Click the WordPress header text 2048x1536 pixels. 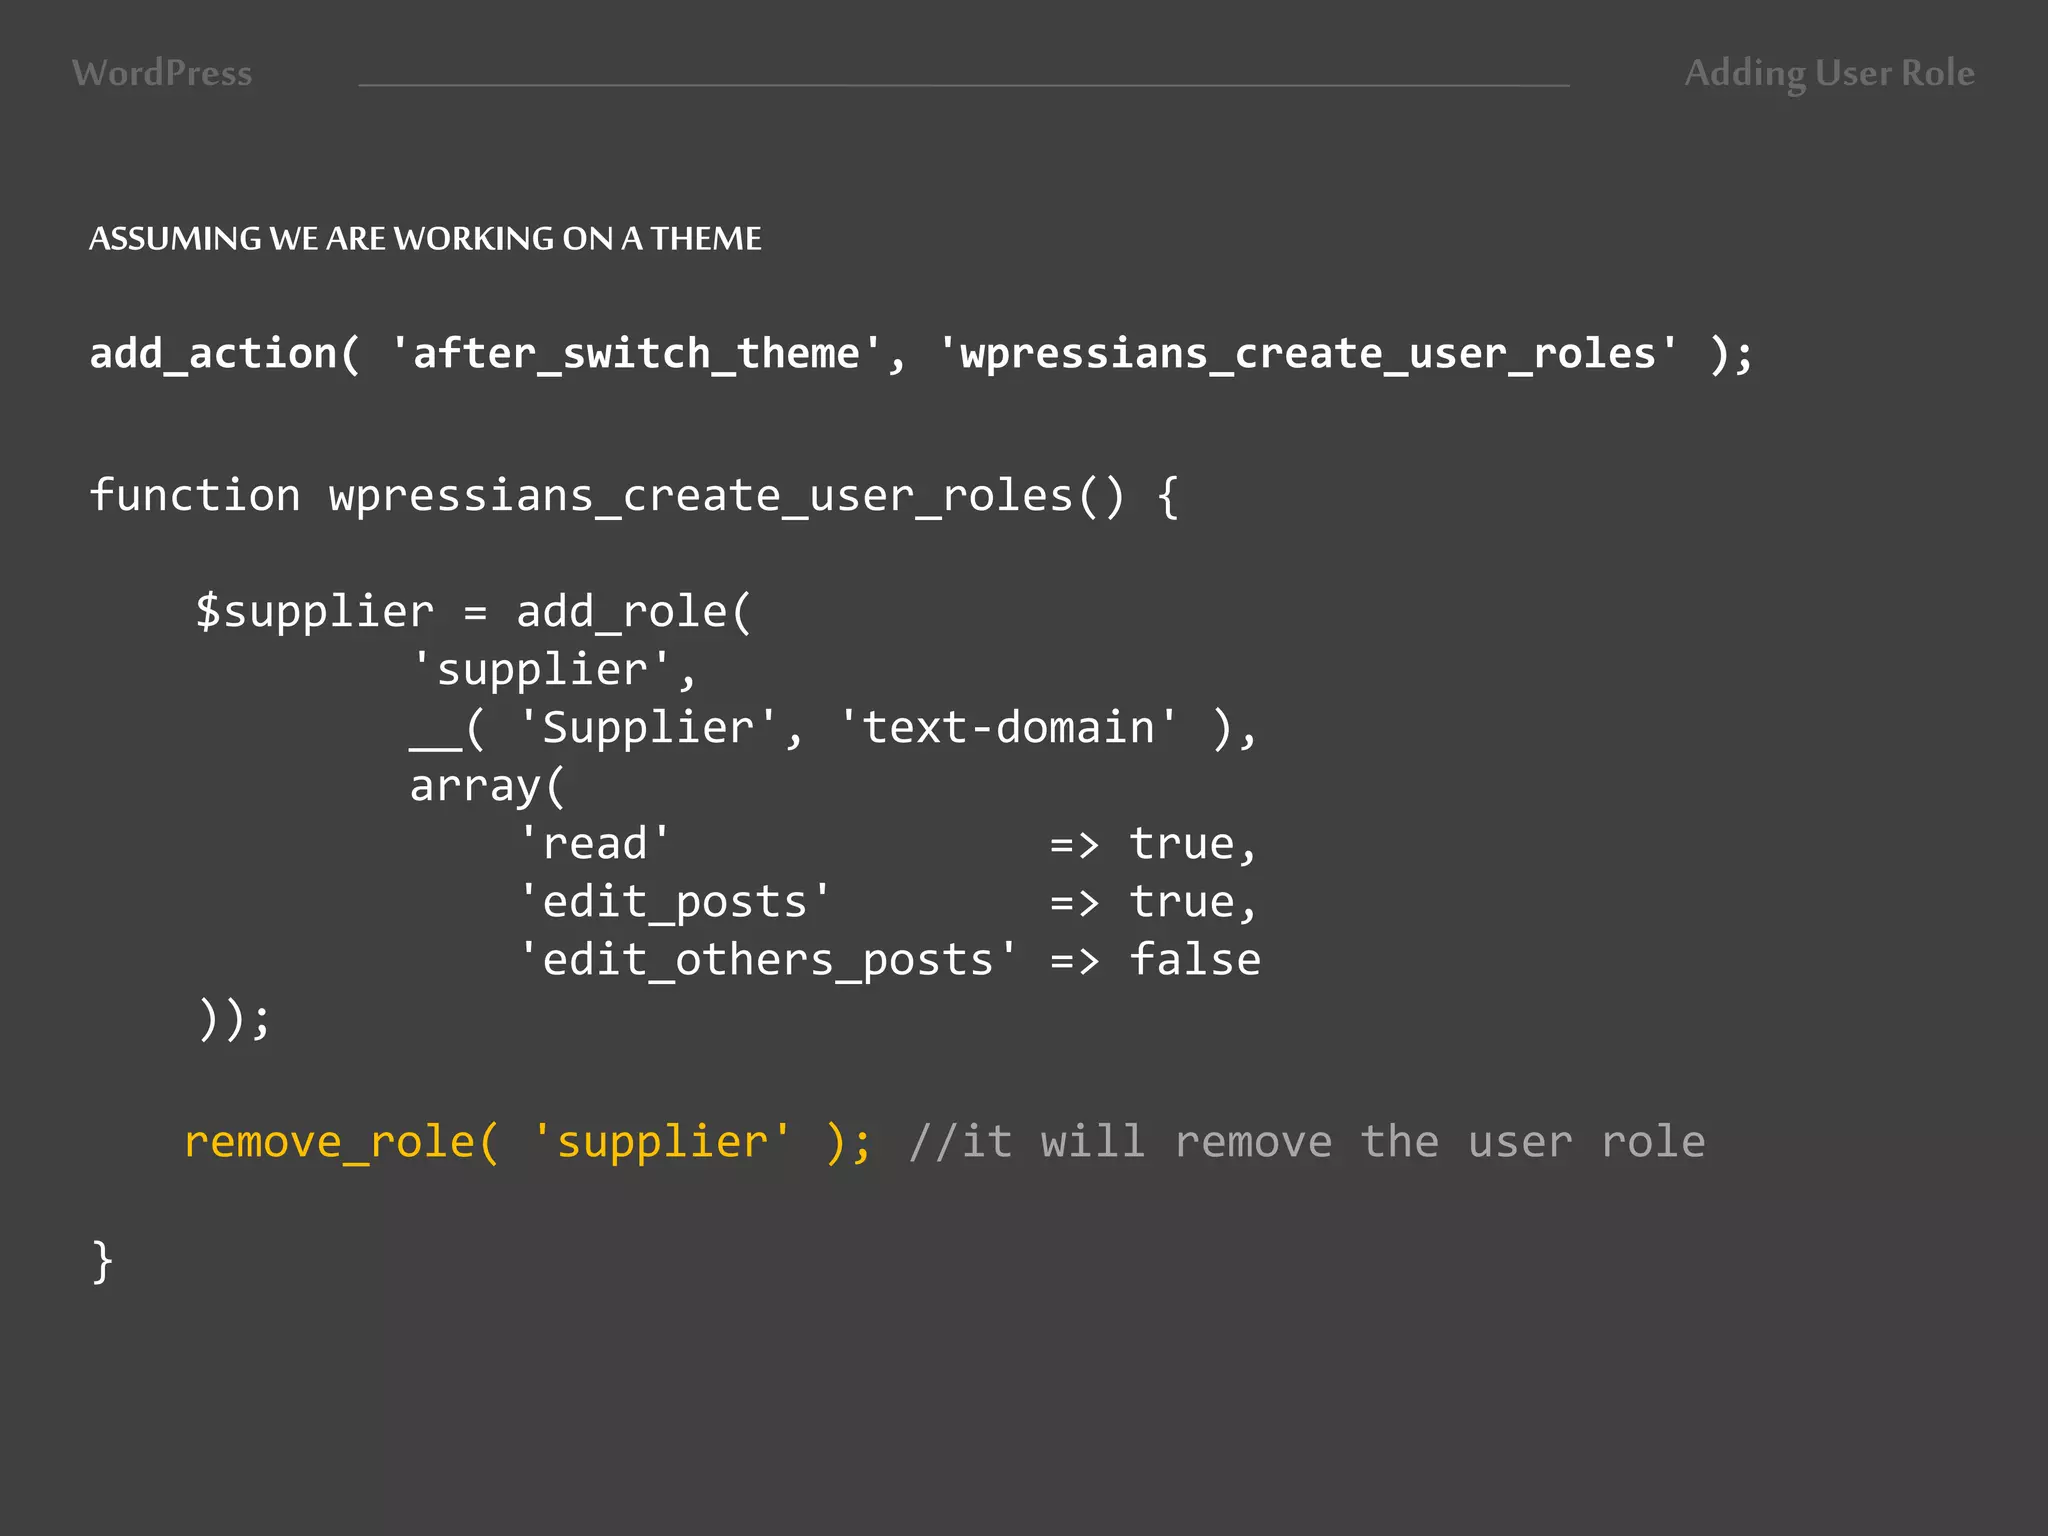162,73
